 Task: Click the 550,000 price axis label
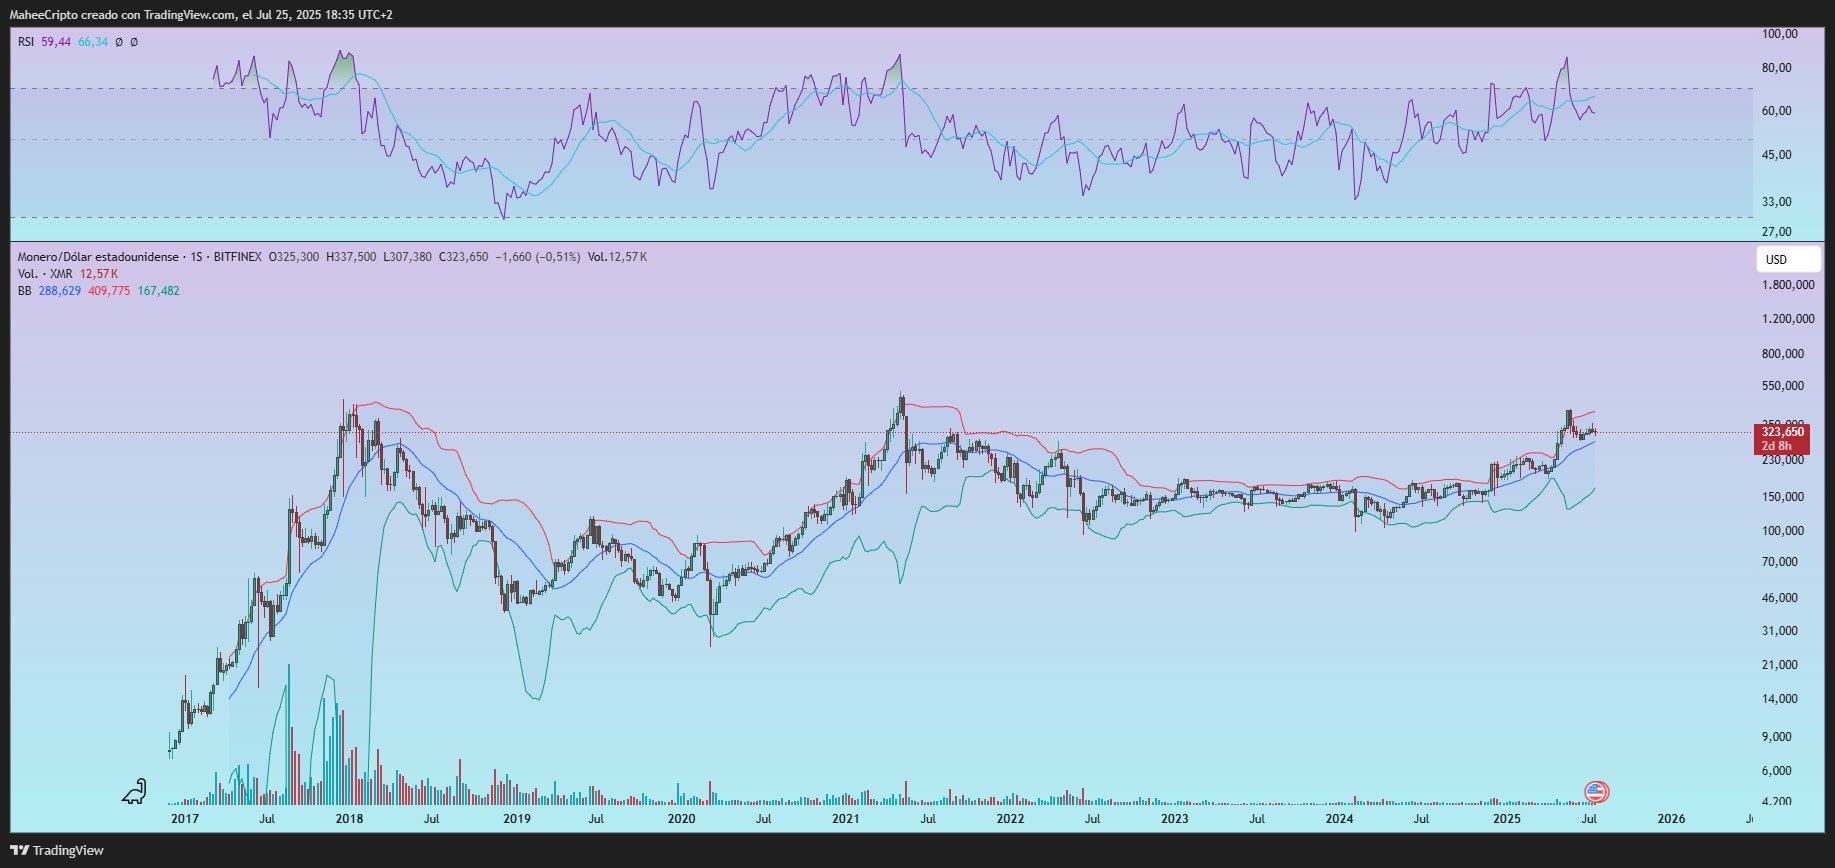pyautogui.click(x=1783, y=386)
